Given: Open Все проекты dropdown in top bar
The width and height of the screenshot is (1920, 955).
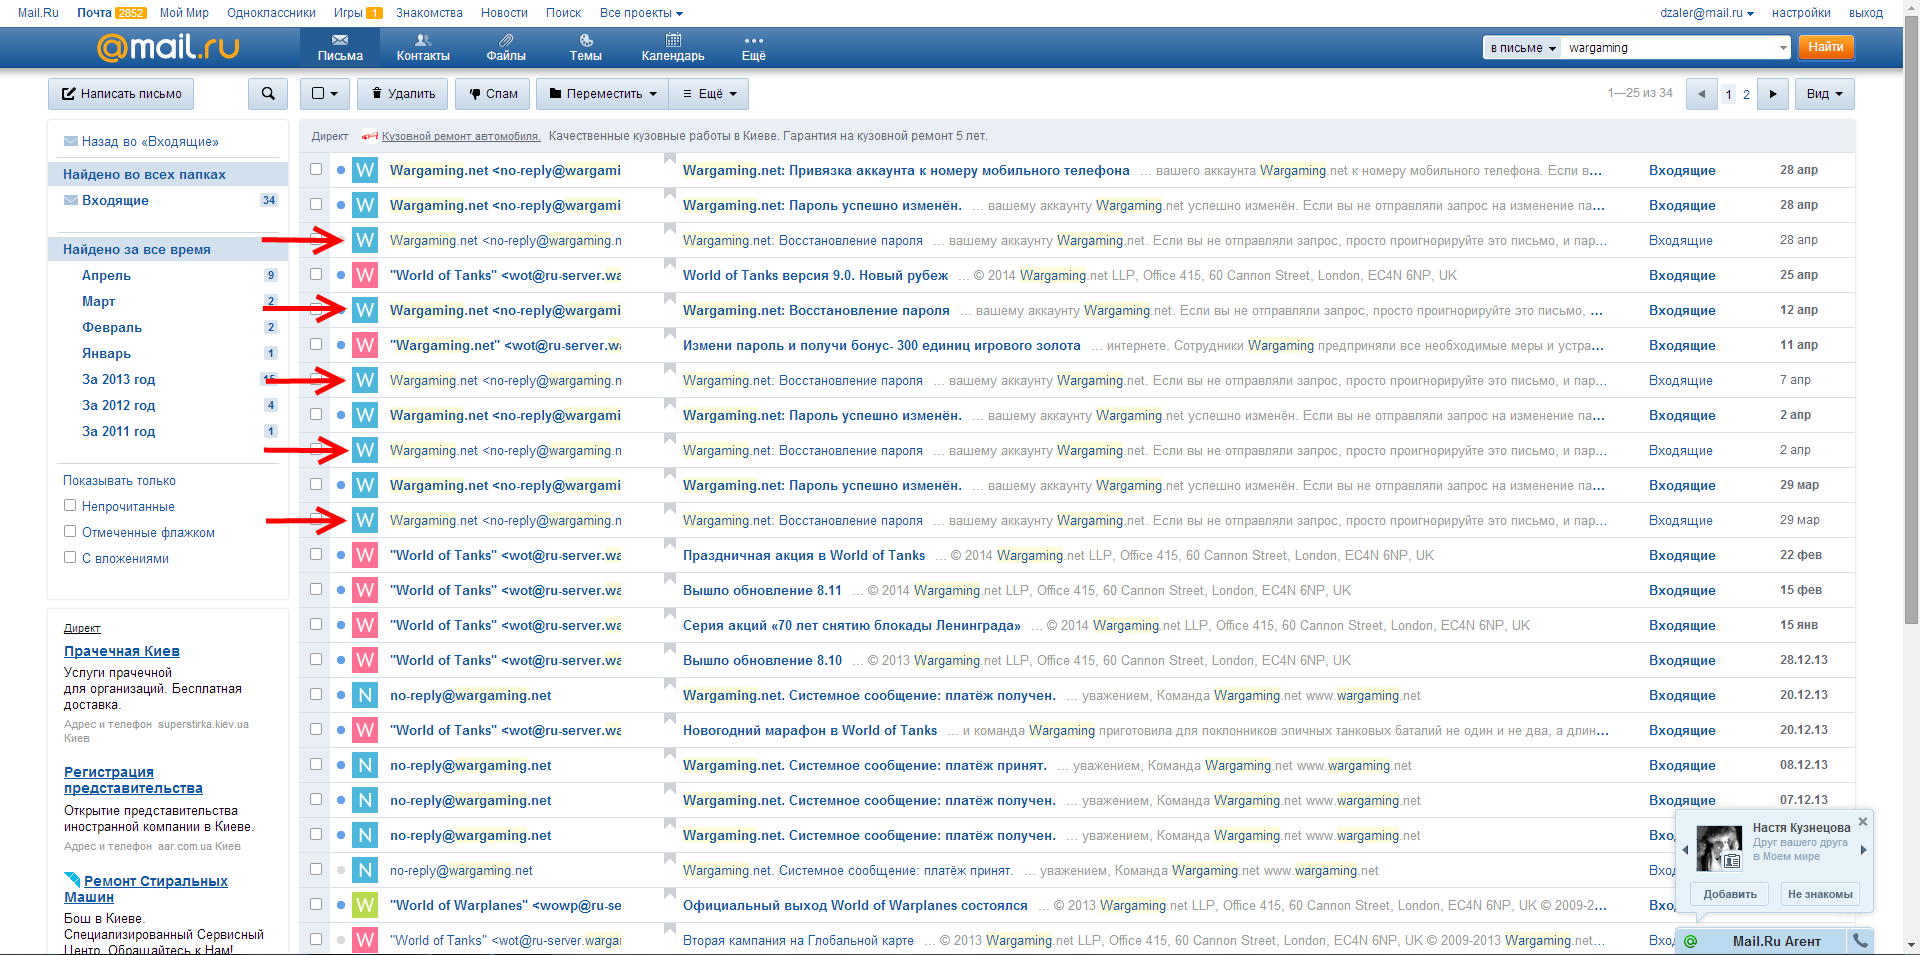Looking at the screenshot, I should (x=641, y=13).
